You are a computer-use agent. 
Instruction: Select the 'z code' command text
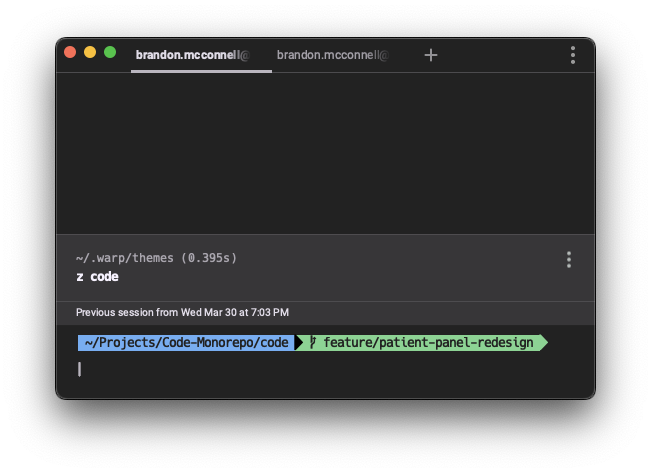click(x=98, y=277)
